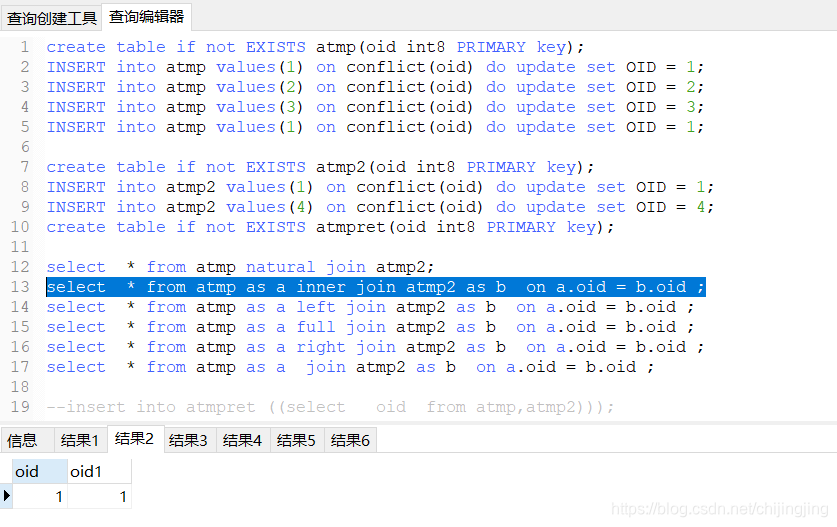Open the 结果3 tab
The width and height of the screenshot is (837, 527).
[188, 441]
